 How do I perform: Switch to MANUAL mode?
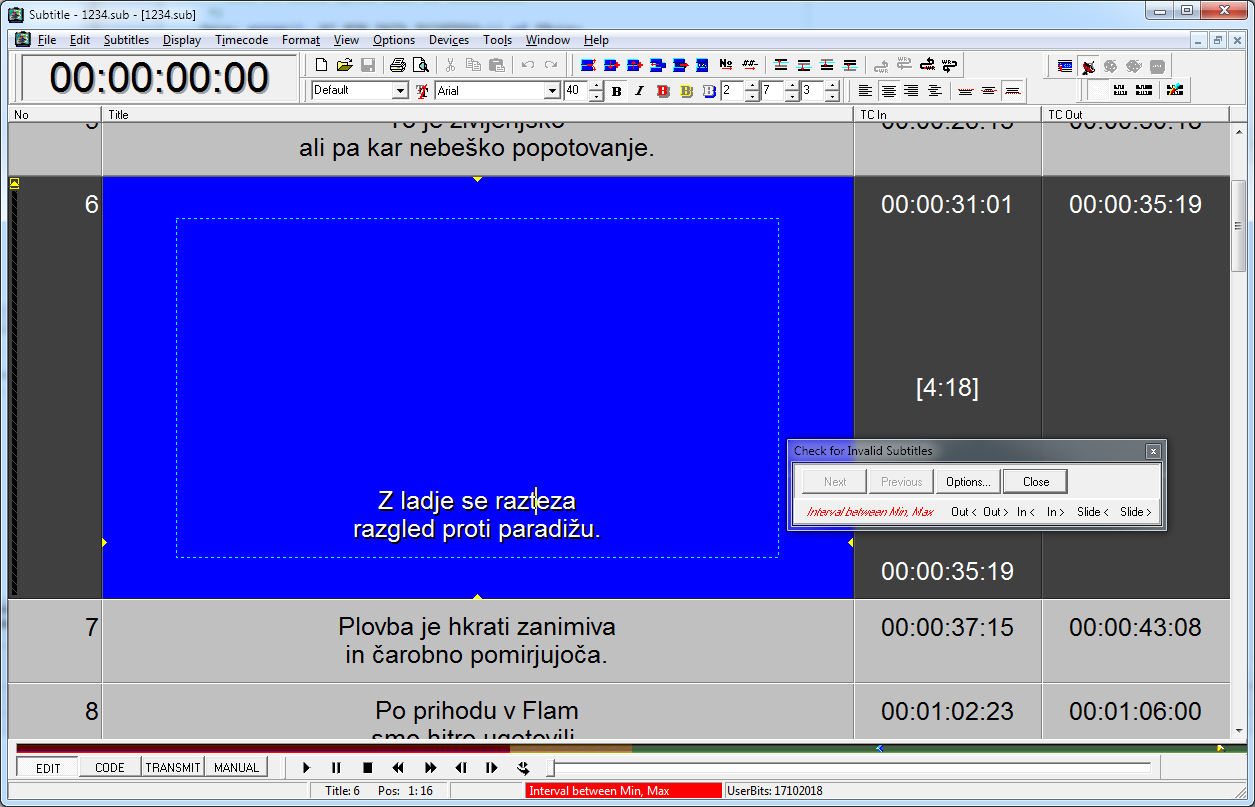click(237, 768)
